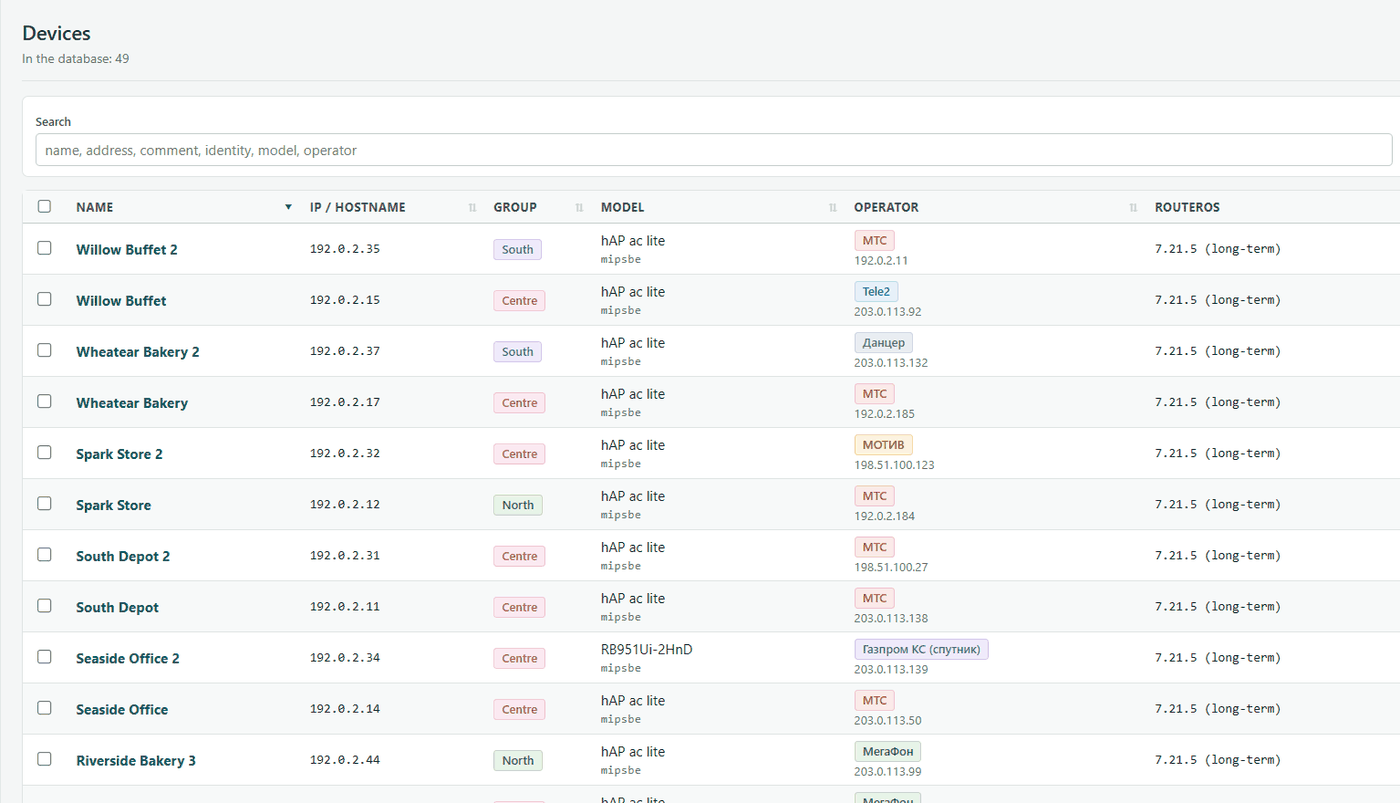Check the Riverside Bakery 3 row checkbox
The width and height of the screenshot is (1400, 803).
click(44, 758)
